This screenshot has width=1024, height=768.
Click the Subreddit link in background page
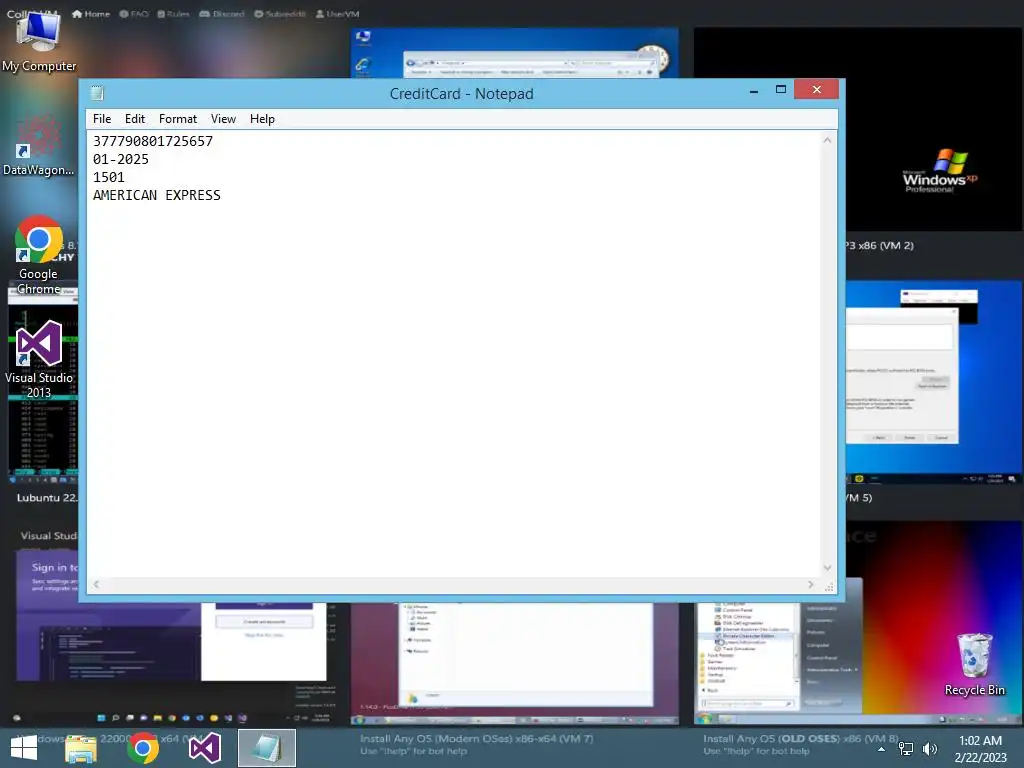(x=280, y=14)
